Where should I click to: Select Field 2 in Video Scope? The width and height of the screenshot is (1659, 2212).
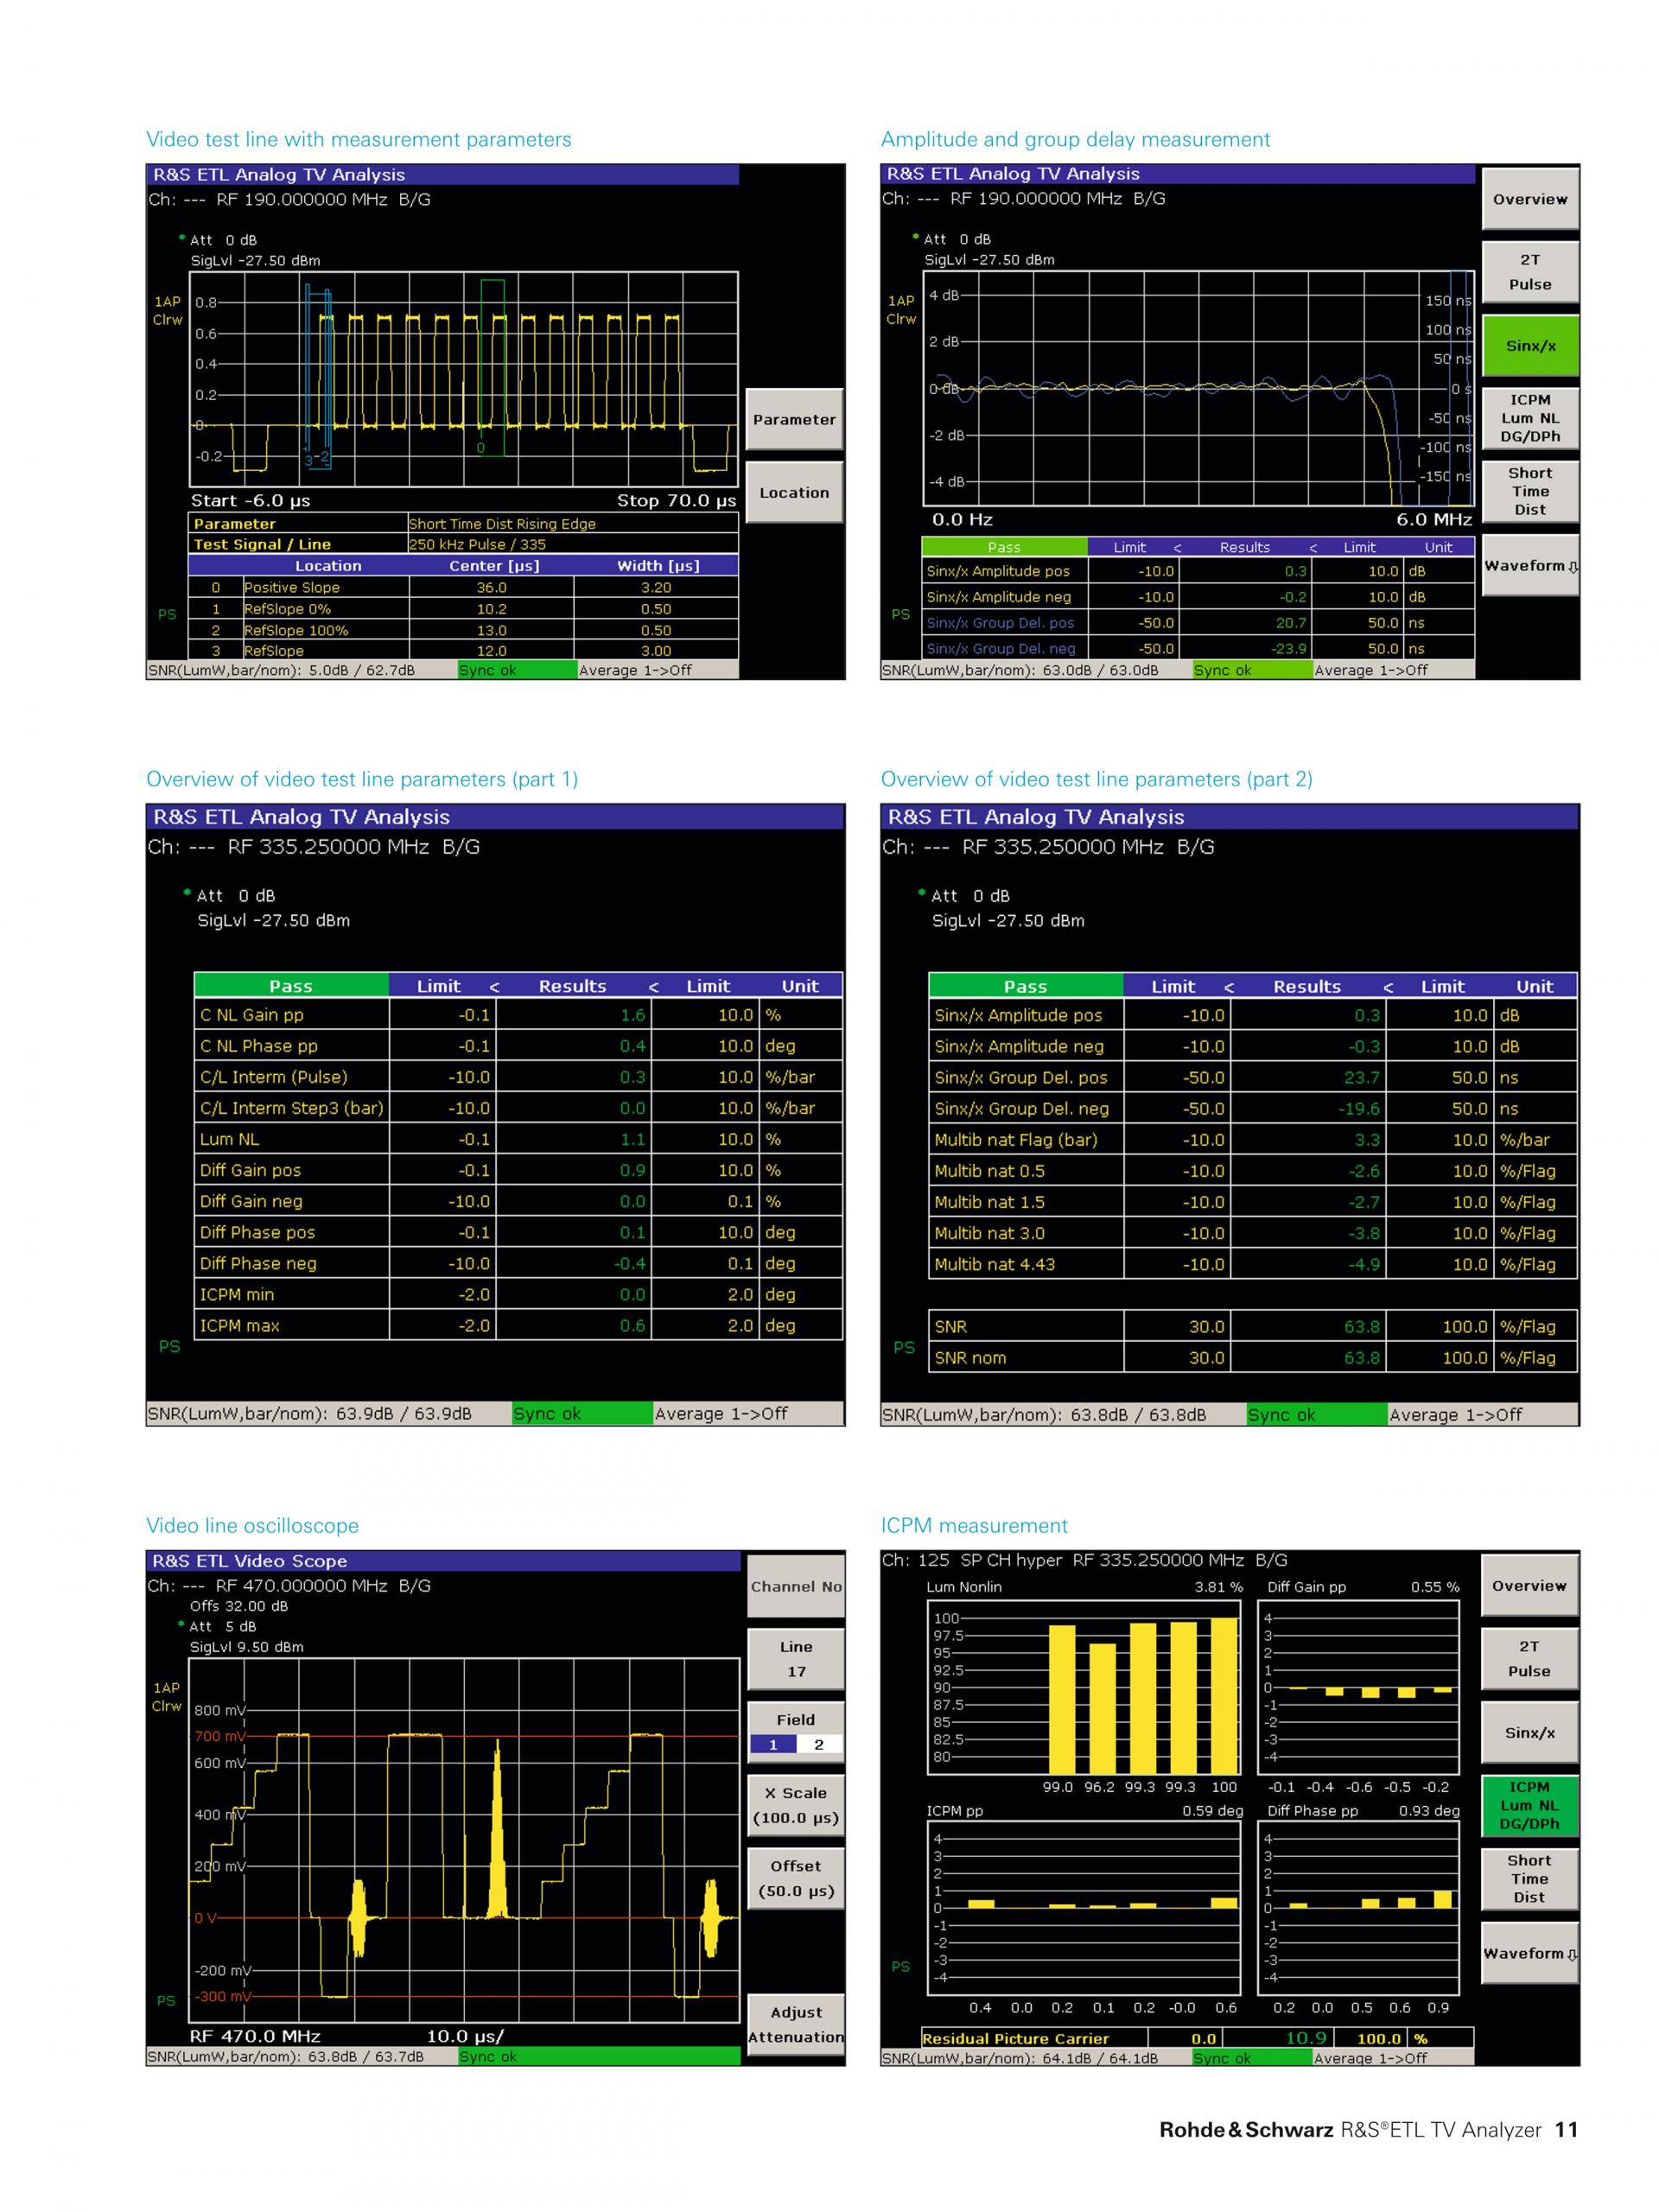(x=818, y=1744)
